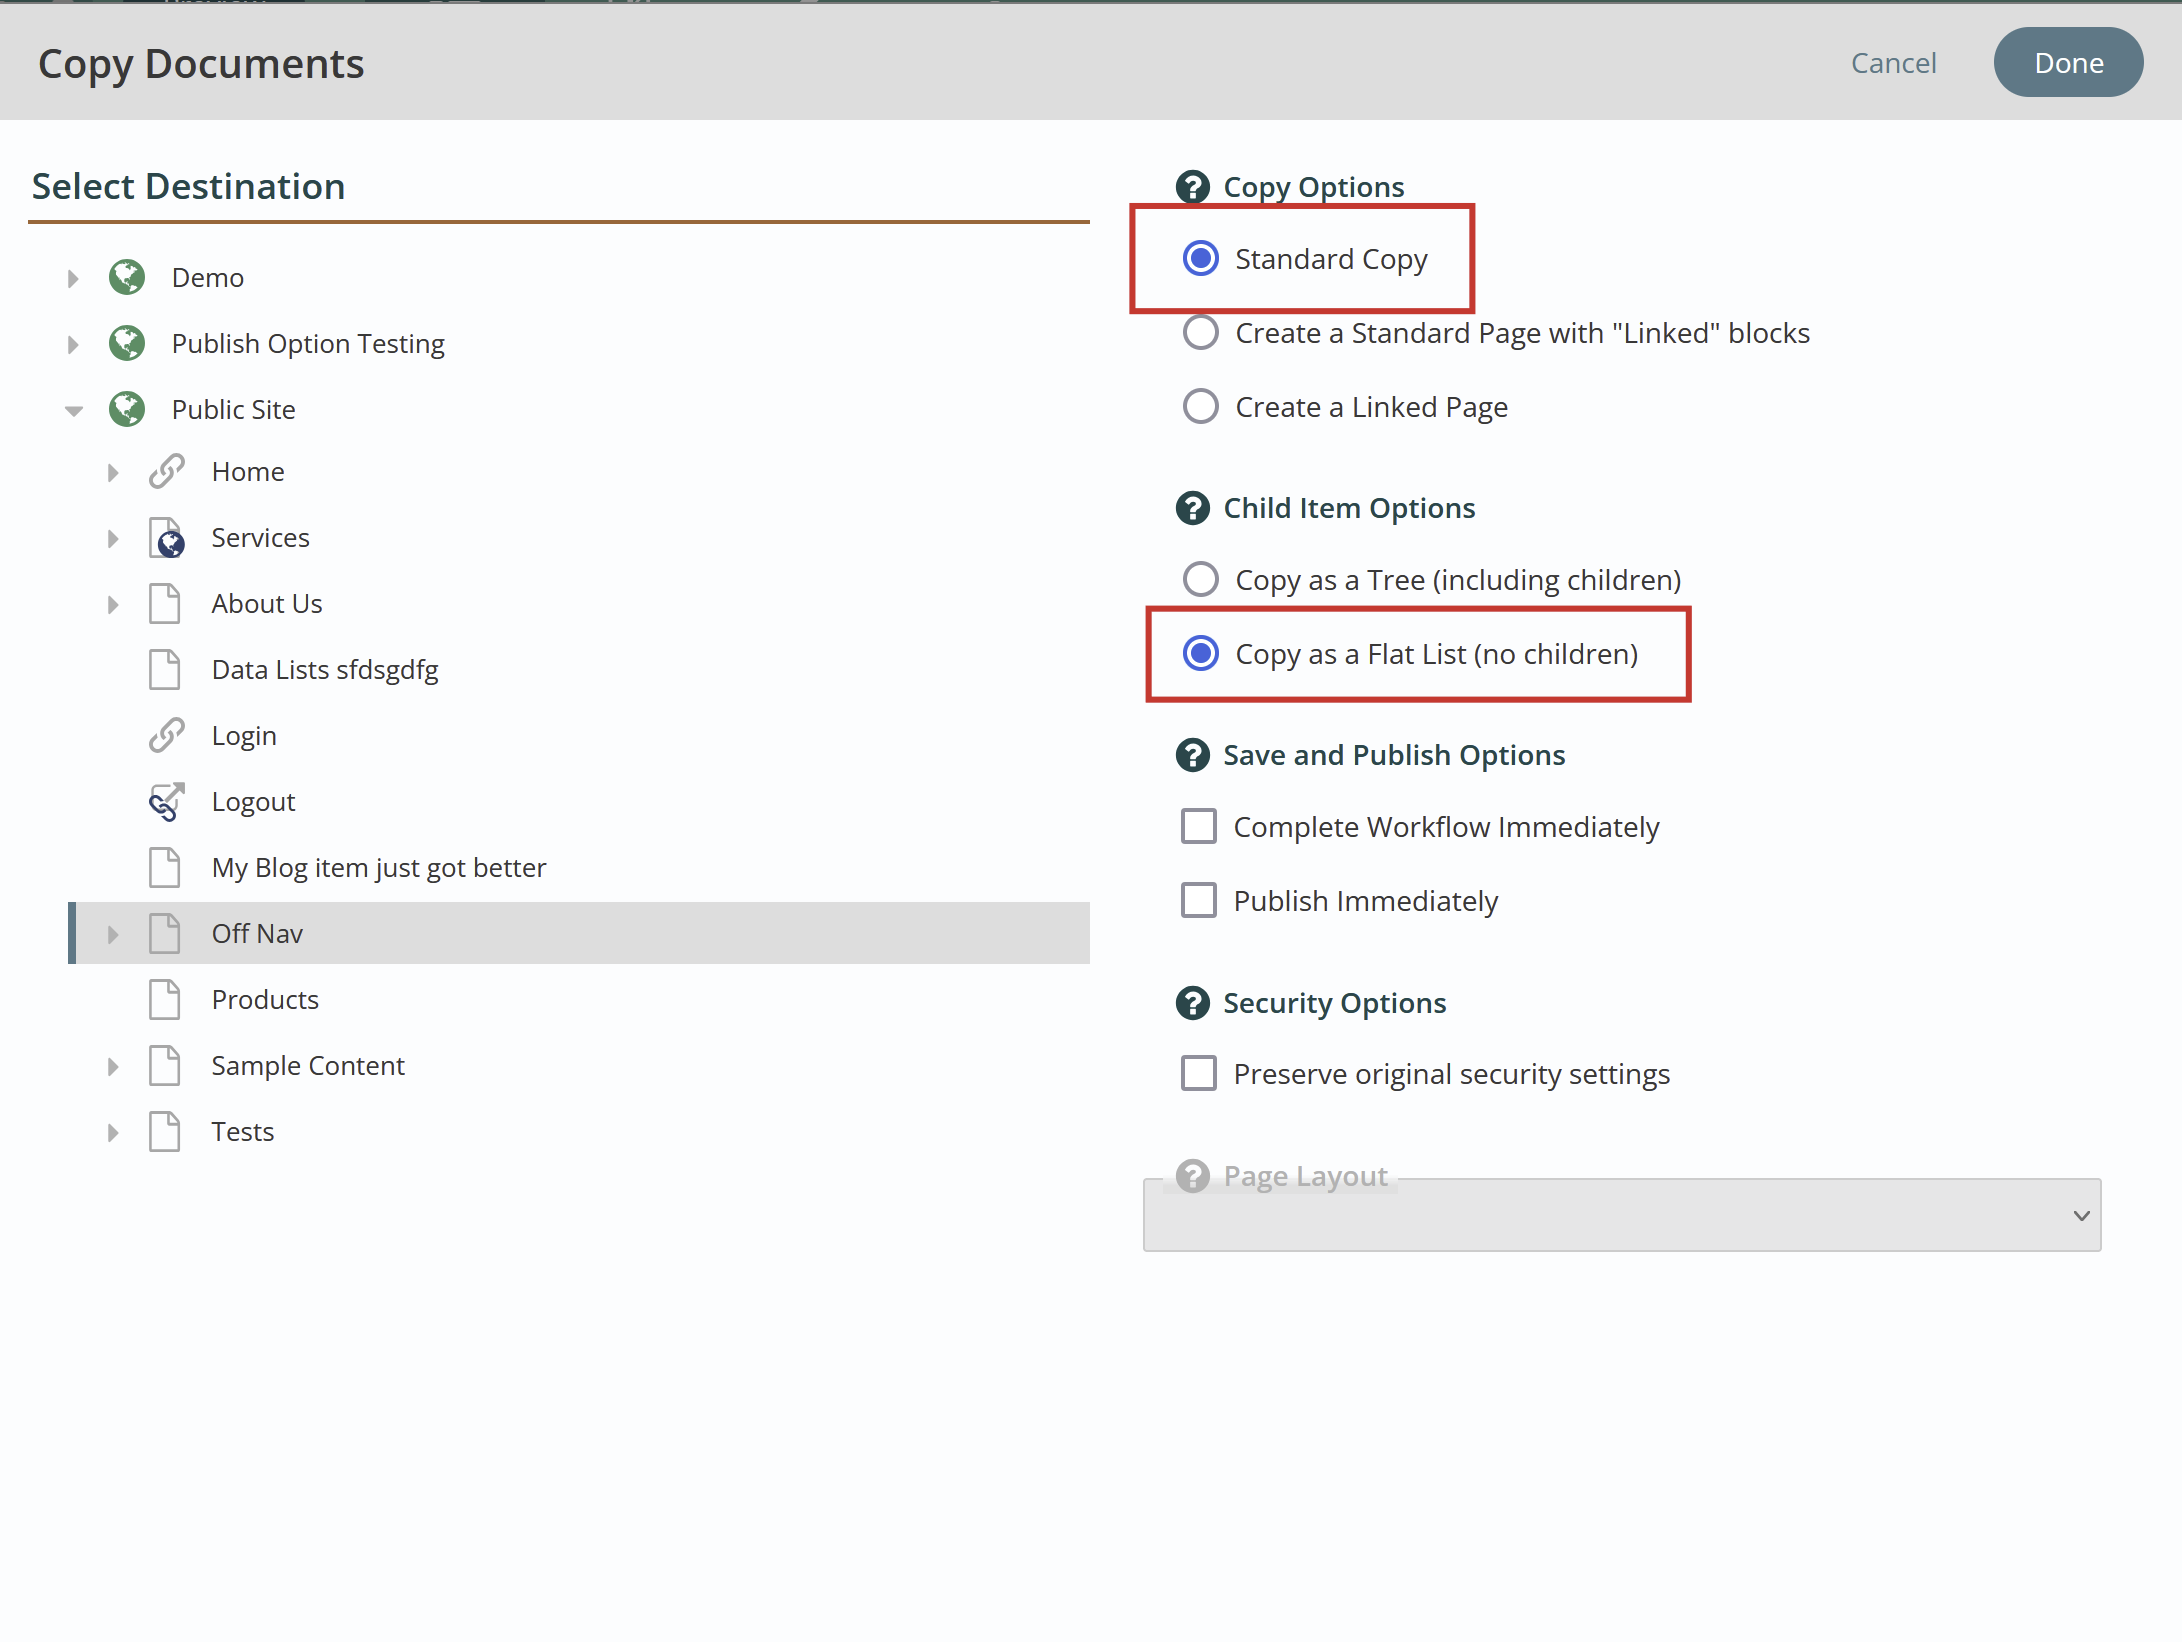Open help for Security Options
This screenshot has width=2182, height=1642.
[x=1192, y=1003]
